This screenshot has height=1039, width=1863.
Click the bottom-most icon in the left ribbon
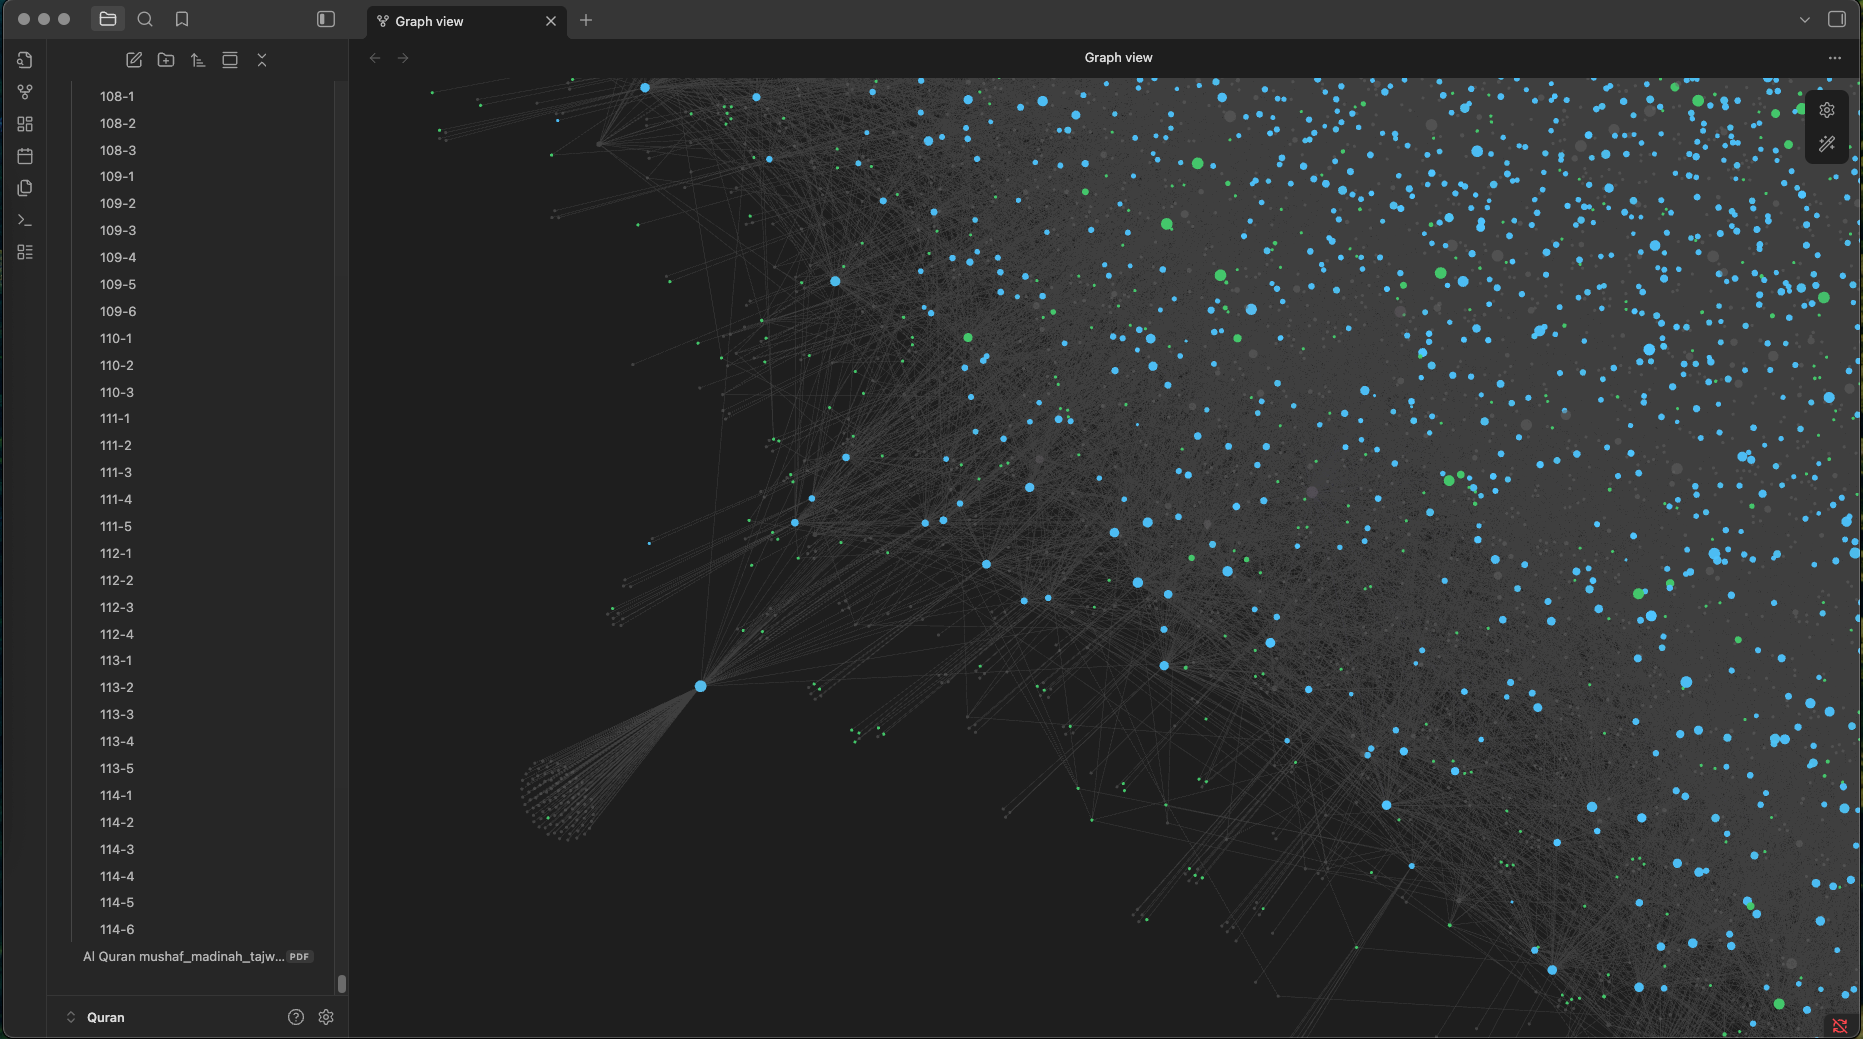[25, 252]
